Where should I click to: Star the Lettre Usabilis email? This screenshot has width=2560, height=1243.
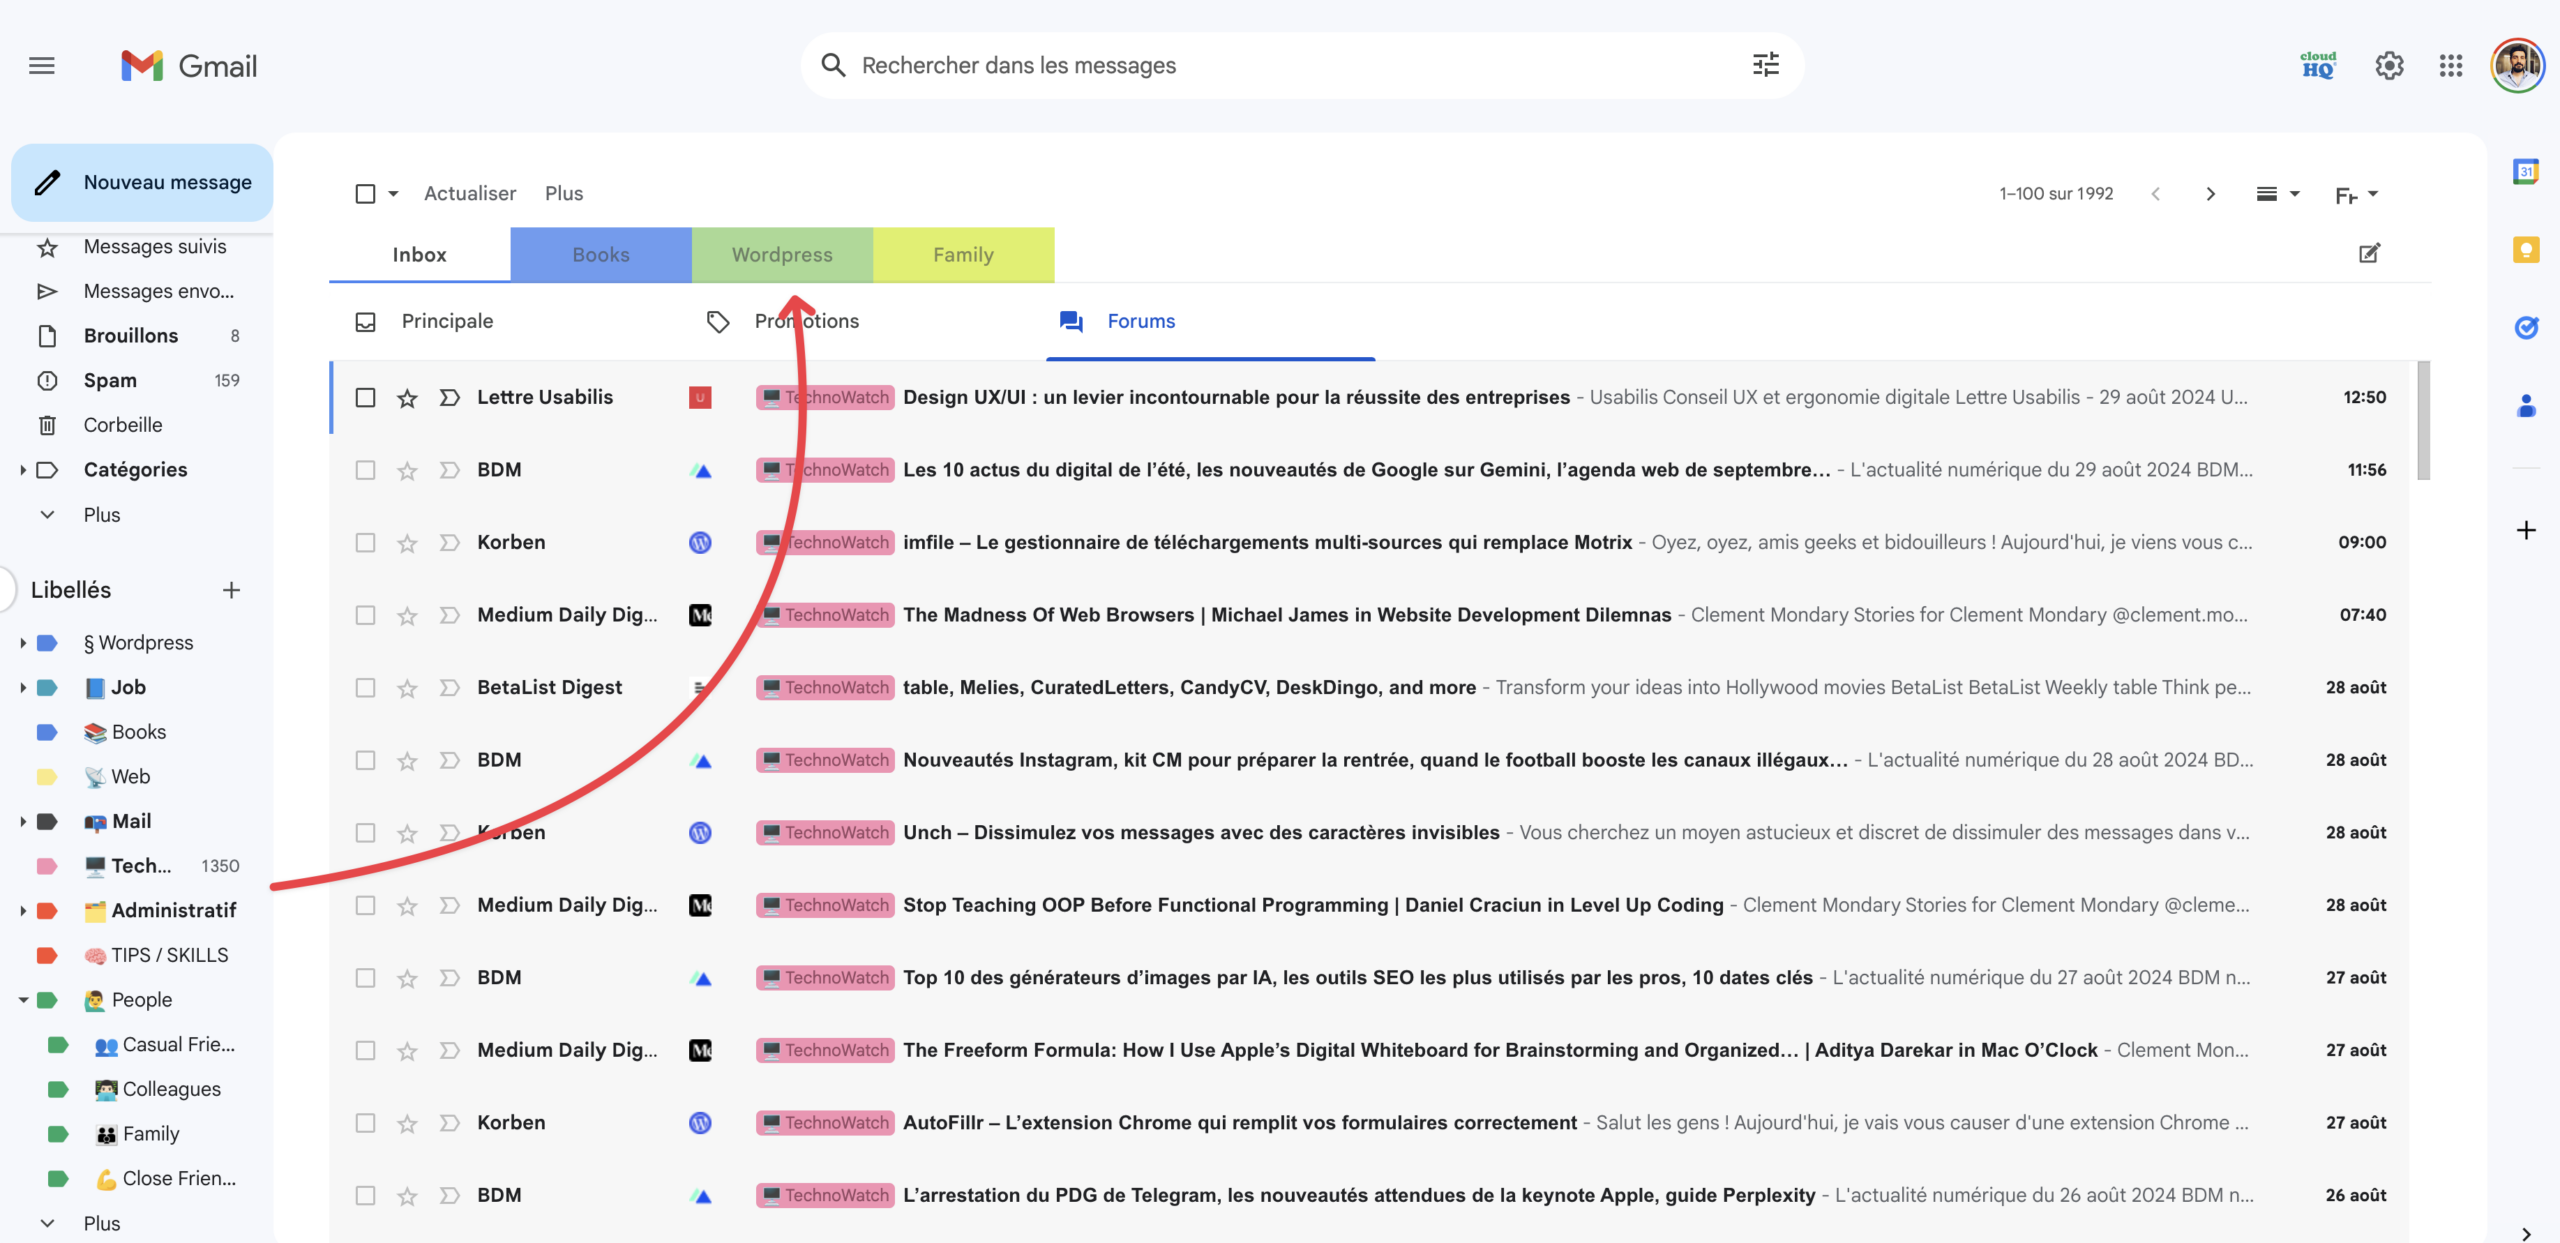[407, 397]
